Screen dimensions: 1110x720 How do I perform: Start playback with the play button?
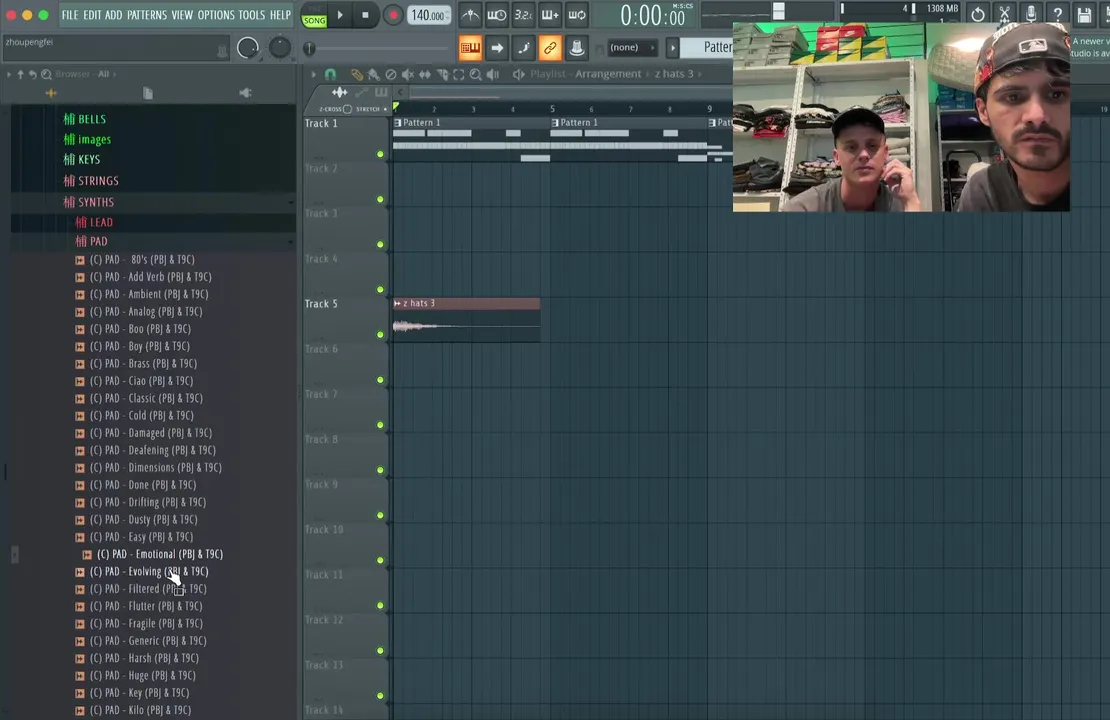[x=340, y=15]
